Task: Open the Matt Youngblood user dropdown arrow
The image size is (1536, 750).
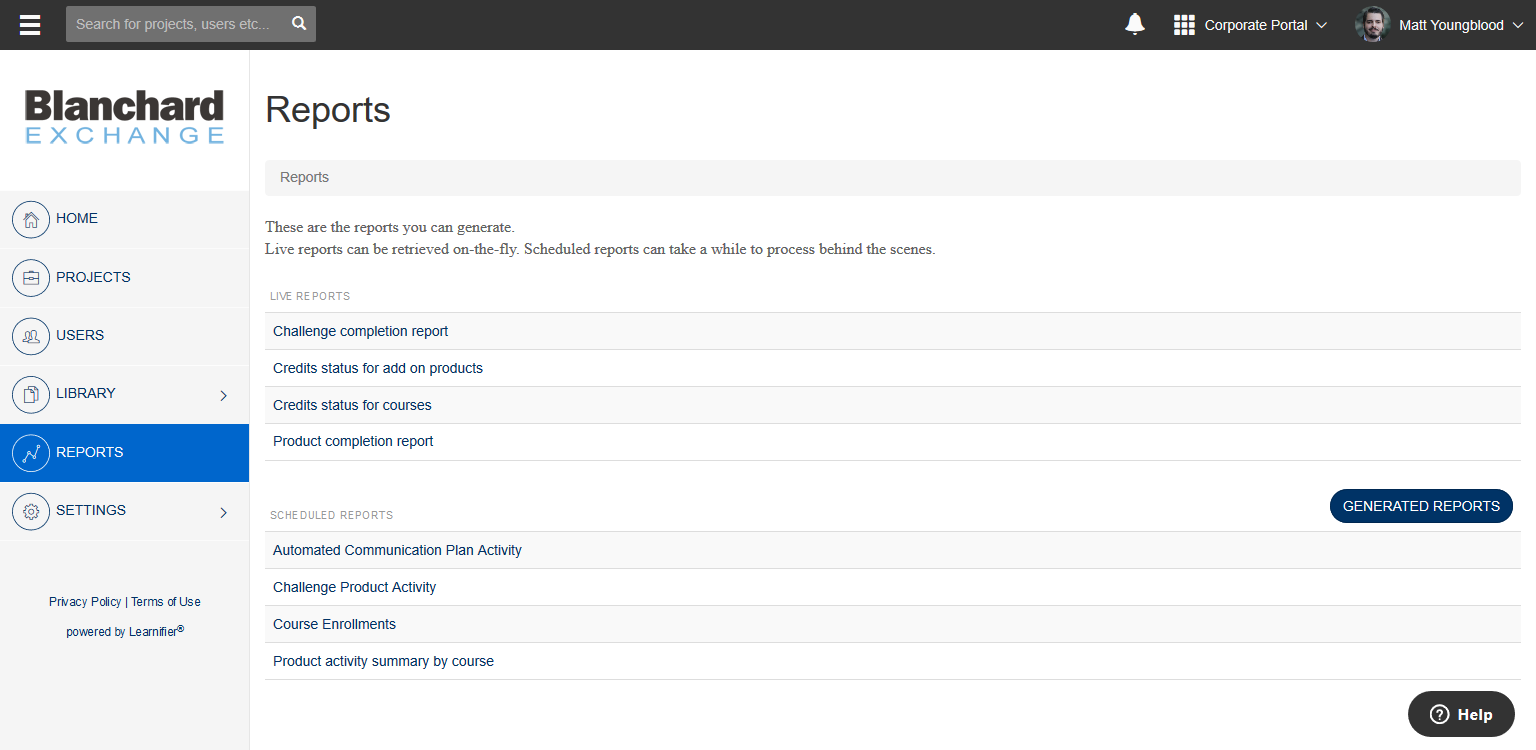Action: [x=1517, y=25]
